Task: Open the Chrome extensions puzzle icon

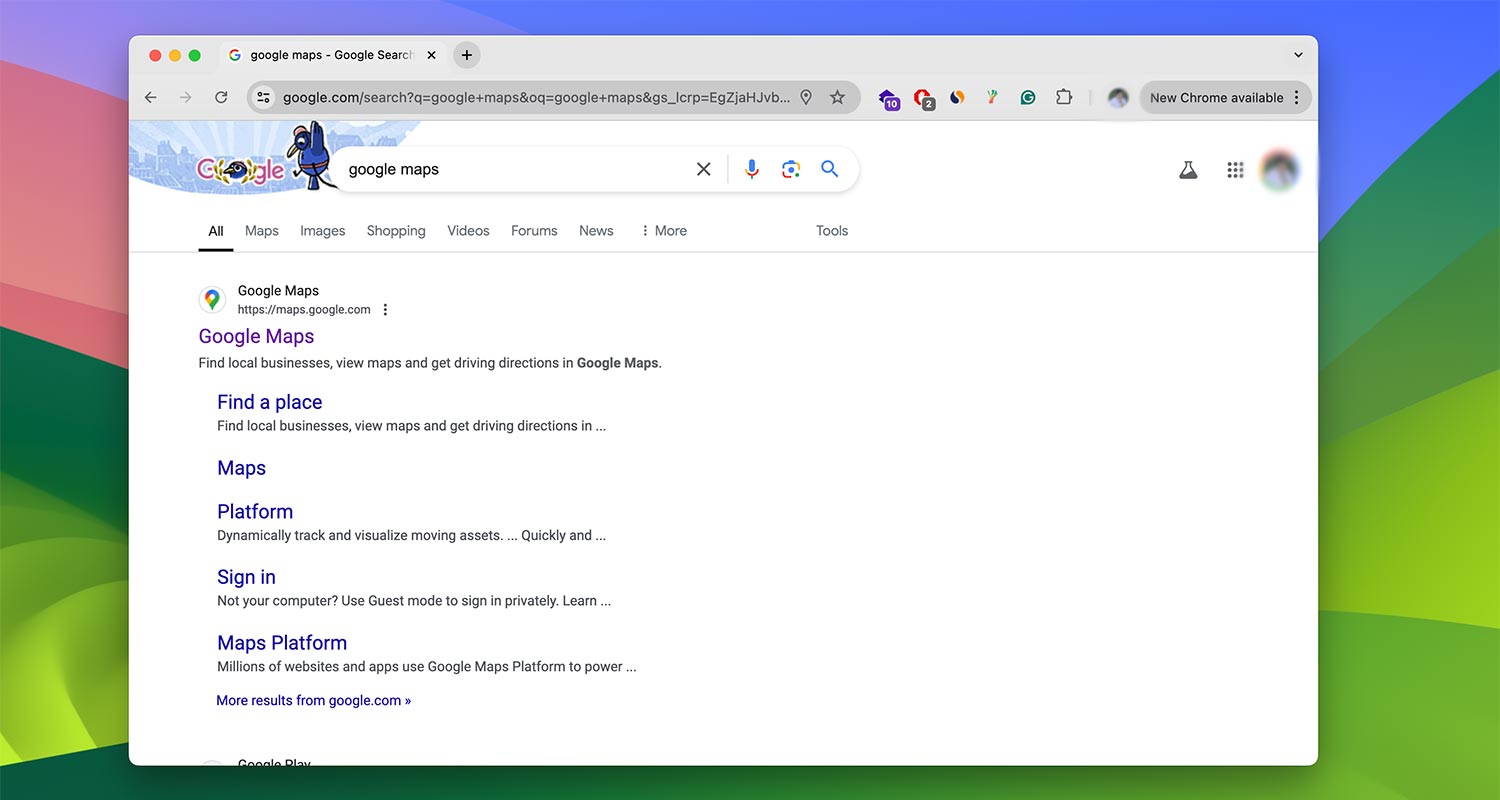Action: (1063, 97)
